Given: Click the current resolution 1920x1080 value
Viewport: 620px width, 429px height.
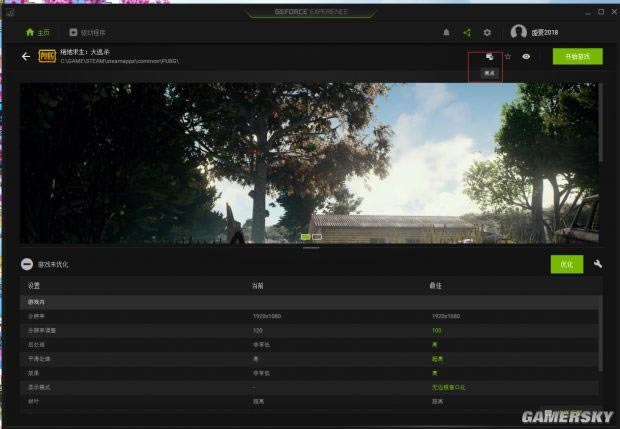Looking at the screenshot, I should coord(267,316).
